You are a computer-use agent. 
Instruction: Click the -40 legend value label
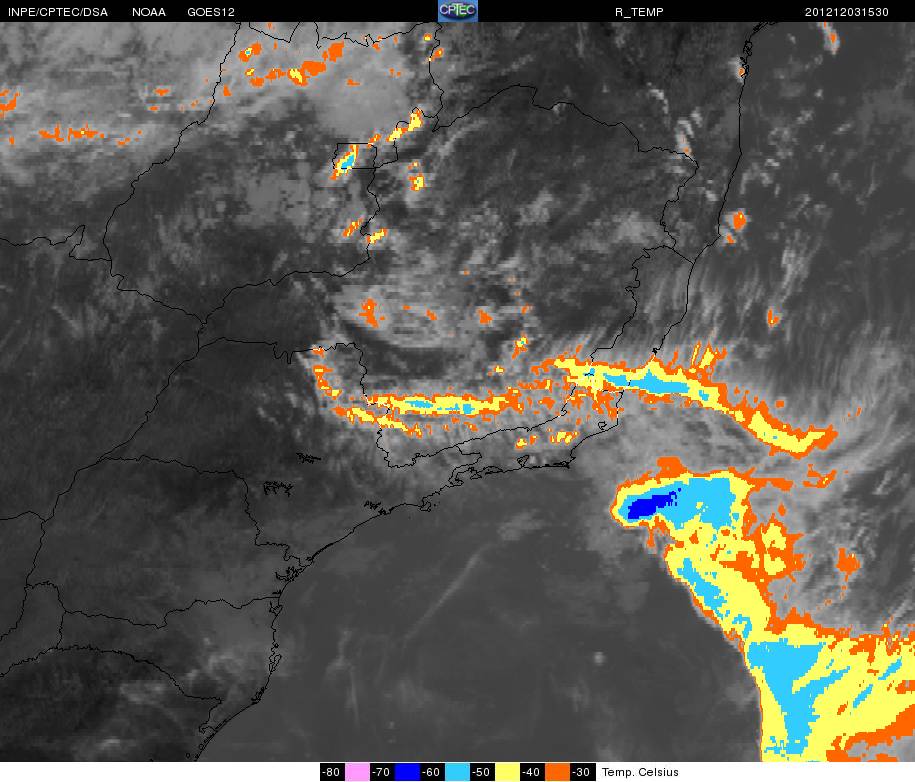click(532, 772)
